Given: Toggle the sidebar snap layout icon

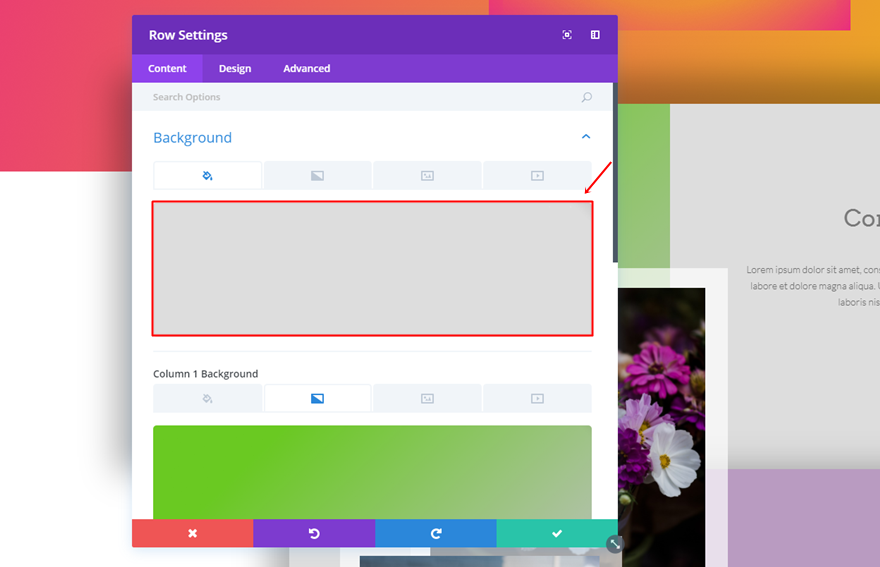Looking at the screenshot, I should tap(595, 35).
